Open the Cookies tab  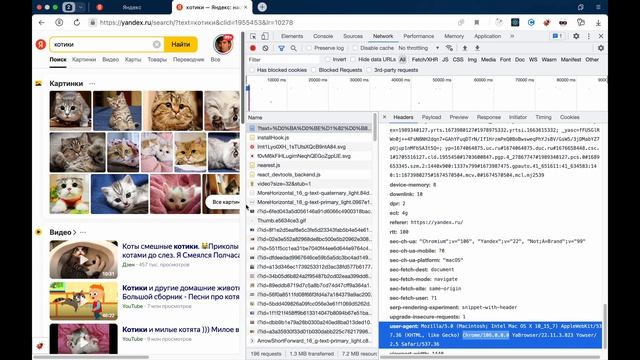pyautogui.click(x=569, y=117)
